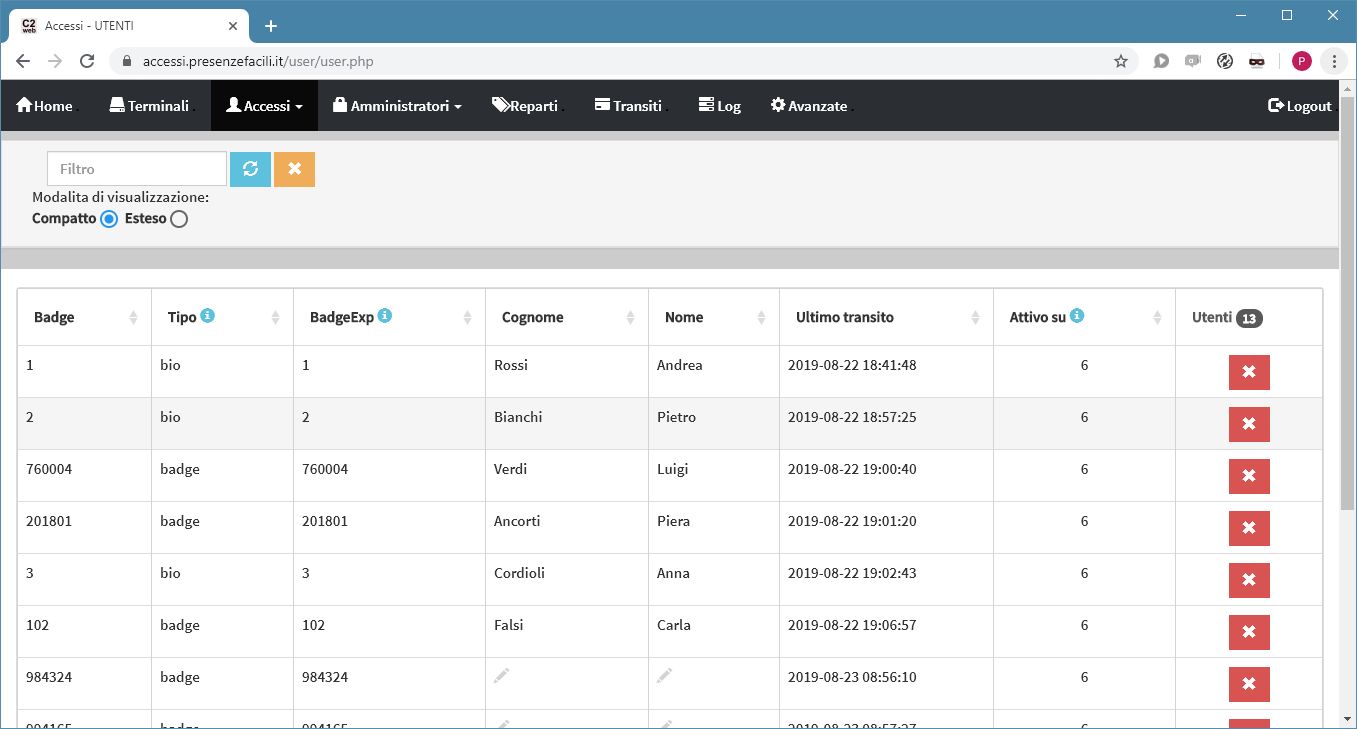Open the Chrome three-dot menu
The height and width of the screenshot is (729, 1357).
1334,61
